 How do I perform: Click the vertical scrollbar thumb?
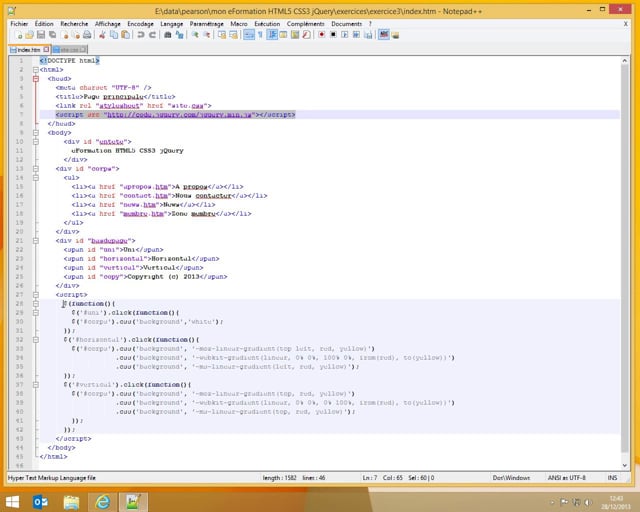coord(624,258)
